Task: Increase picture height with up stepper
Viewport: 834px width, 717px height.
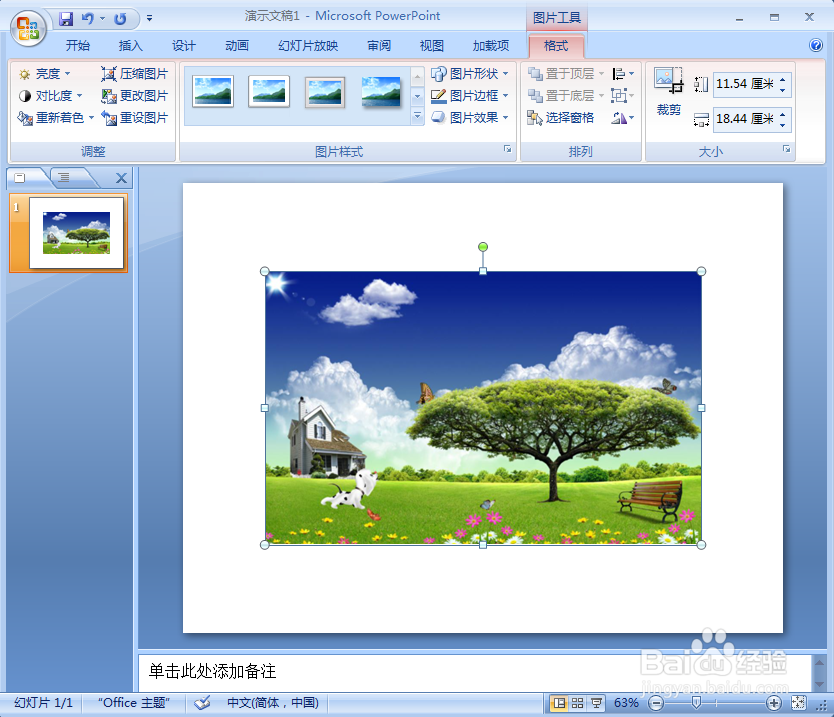Action: [783, 79]
